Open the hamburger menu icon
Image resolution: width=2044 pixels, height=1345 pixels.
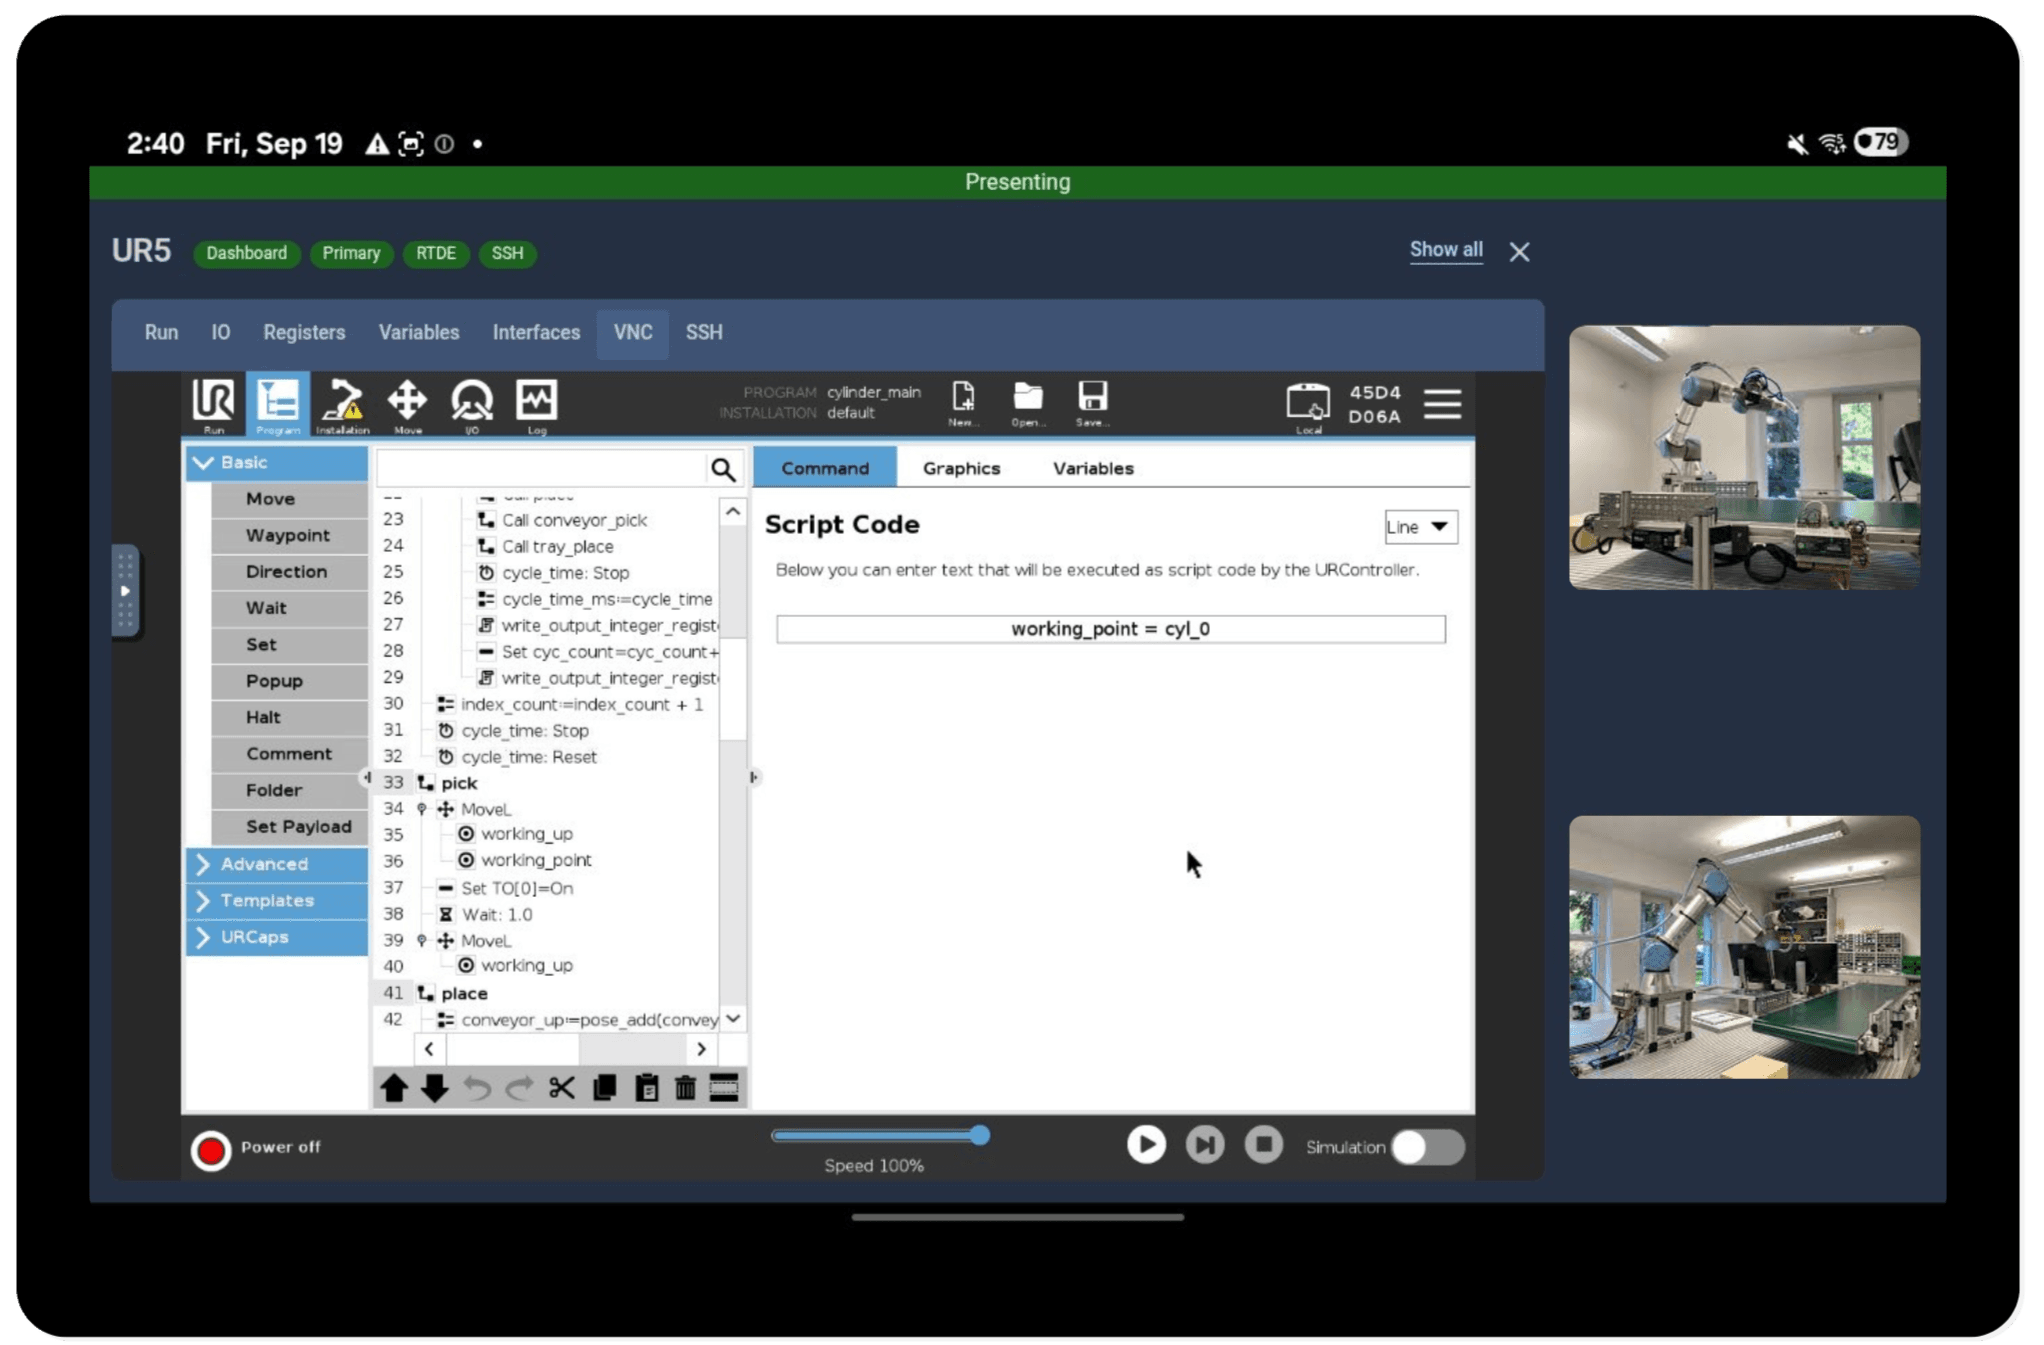coord(1442,404)
